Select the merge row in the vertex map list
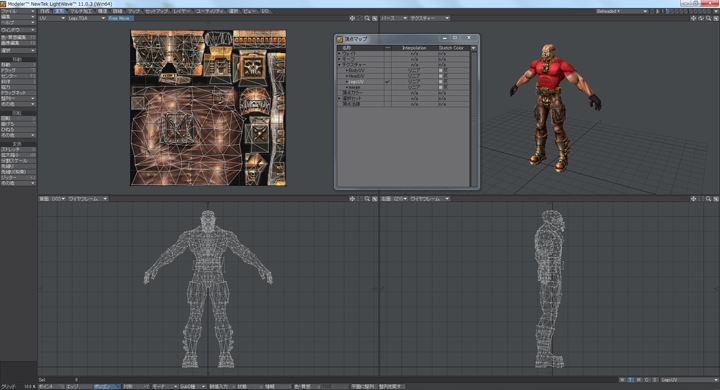 pos(403,87)
